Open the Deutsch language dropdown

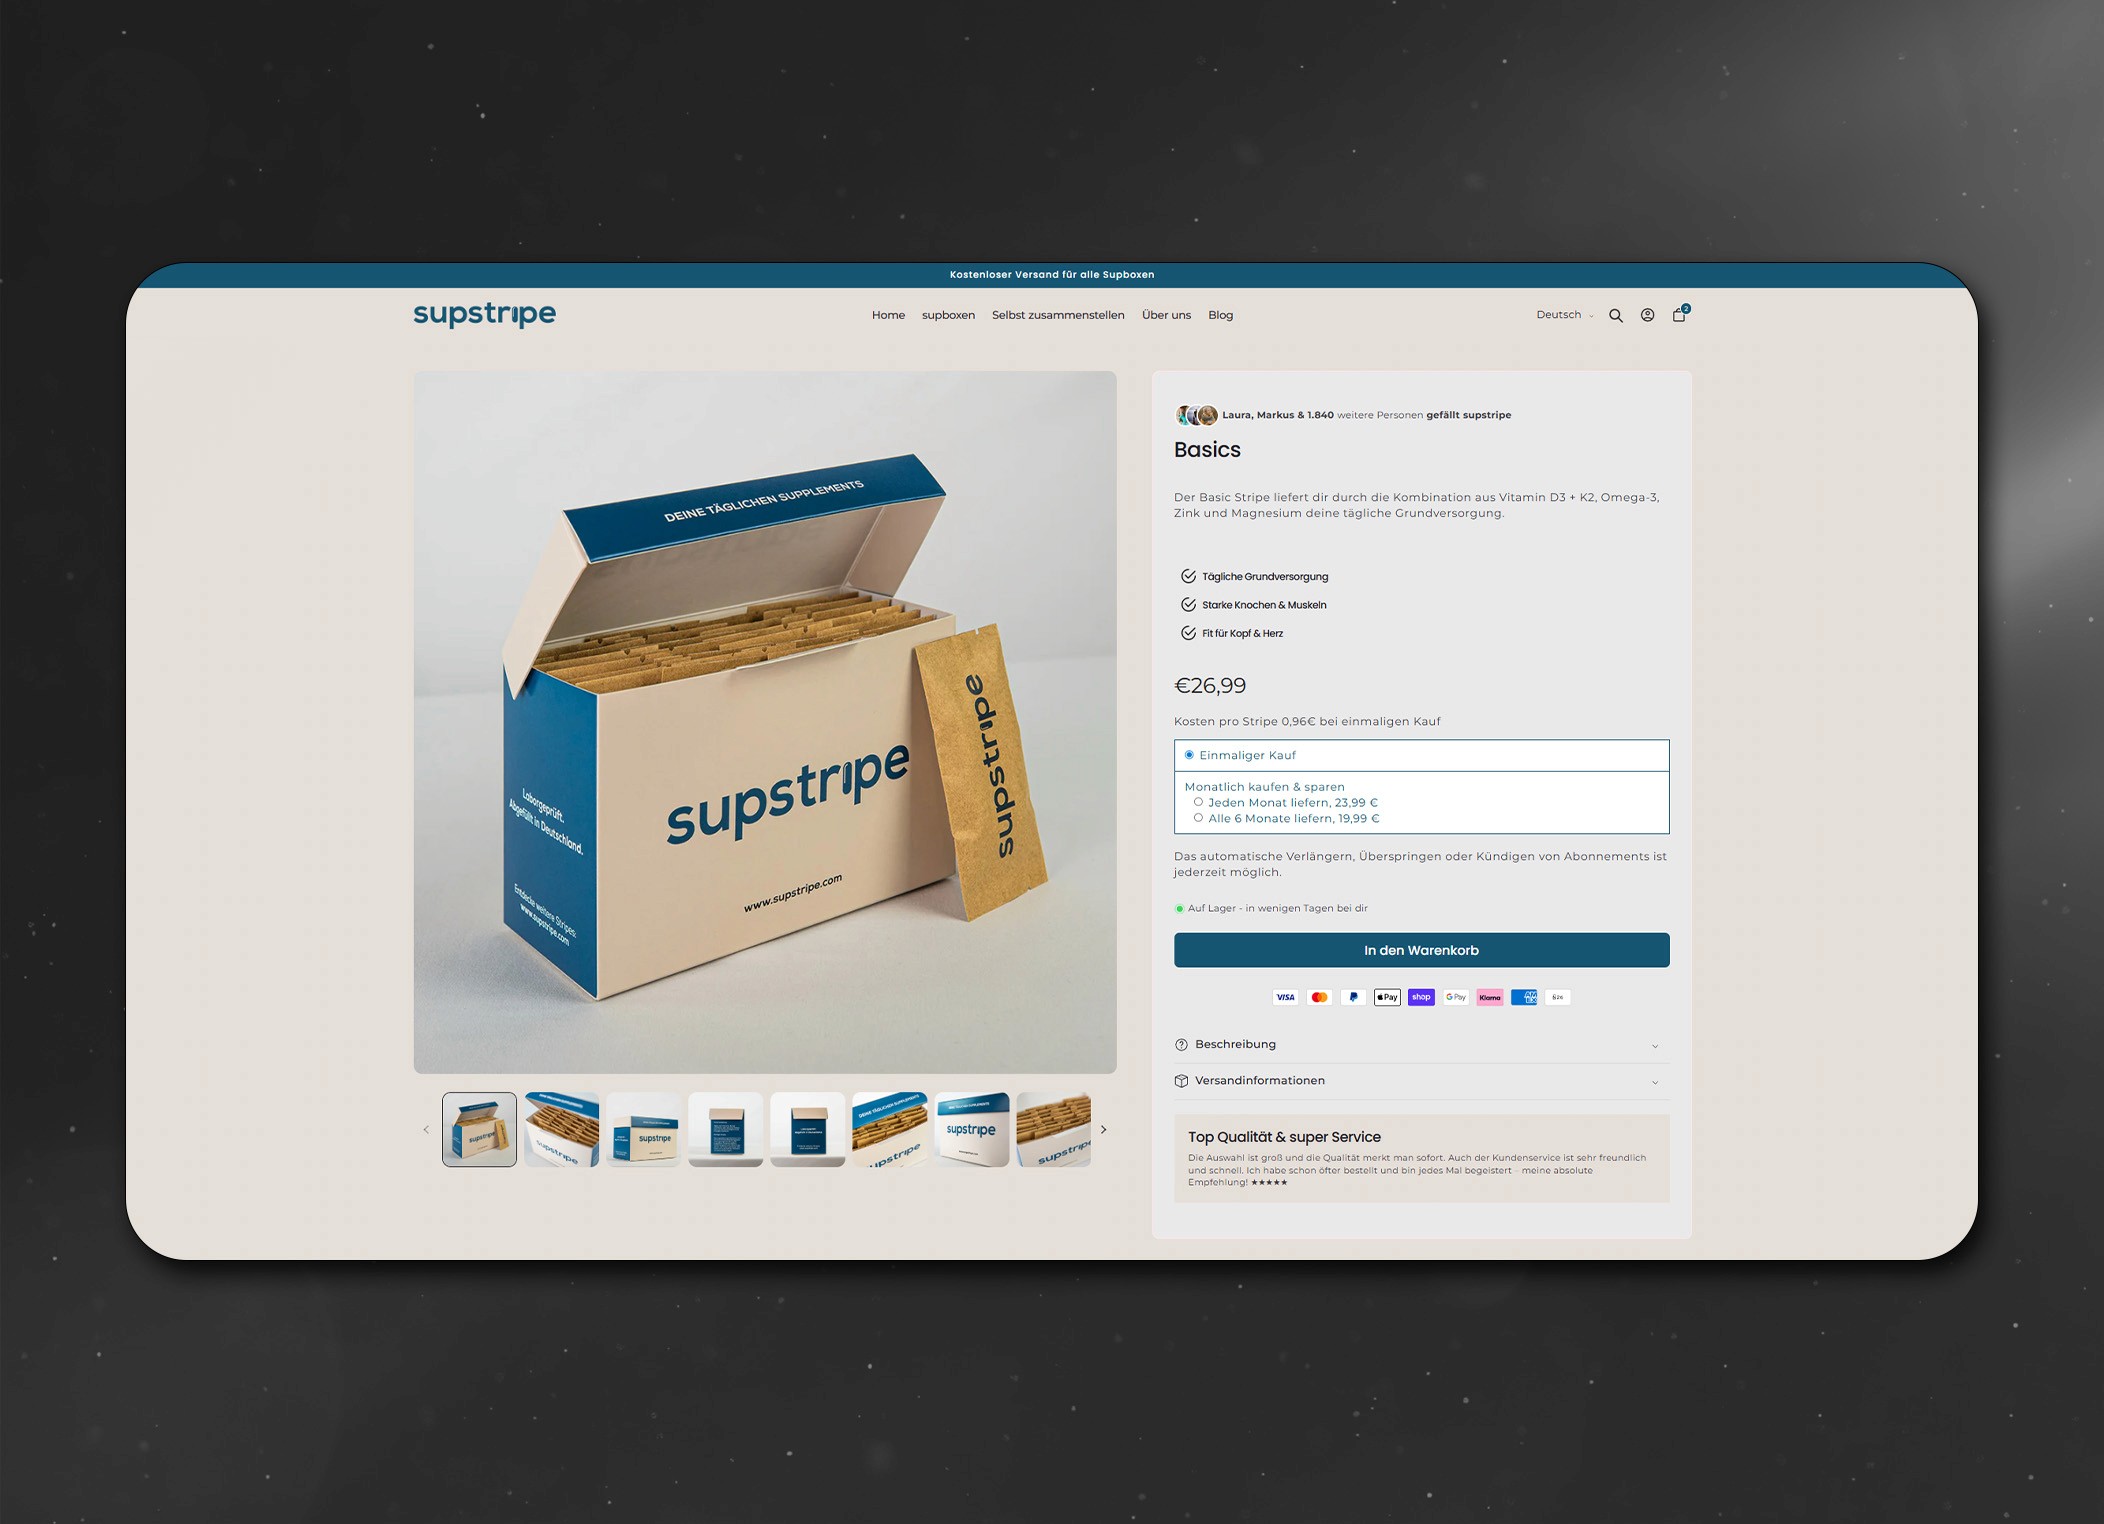coord(1564,315)
